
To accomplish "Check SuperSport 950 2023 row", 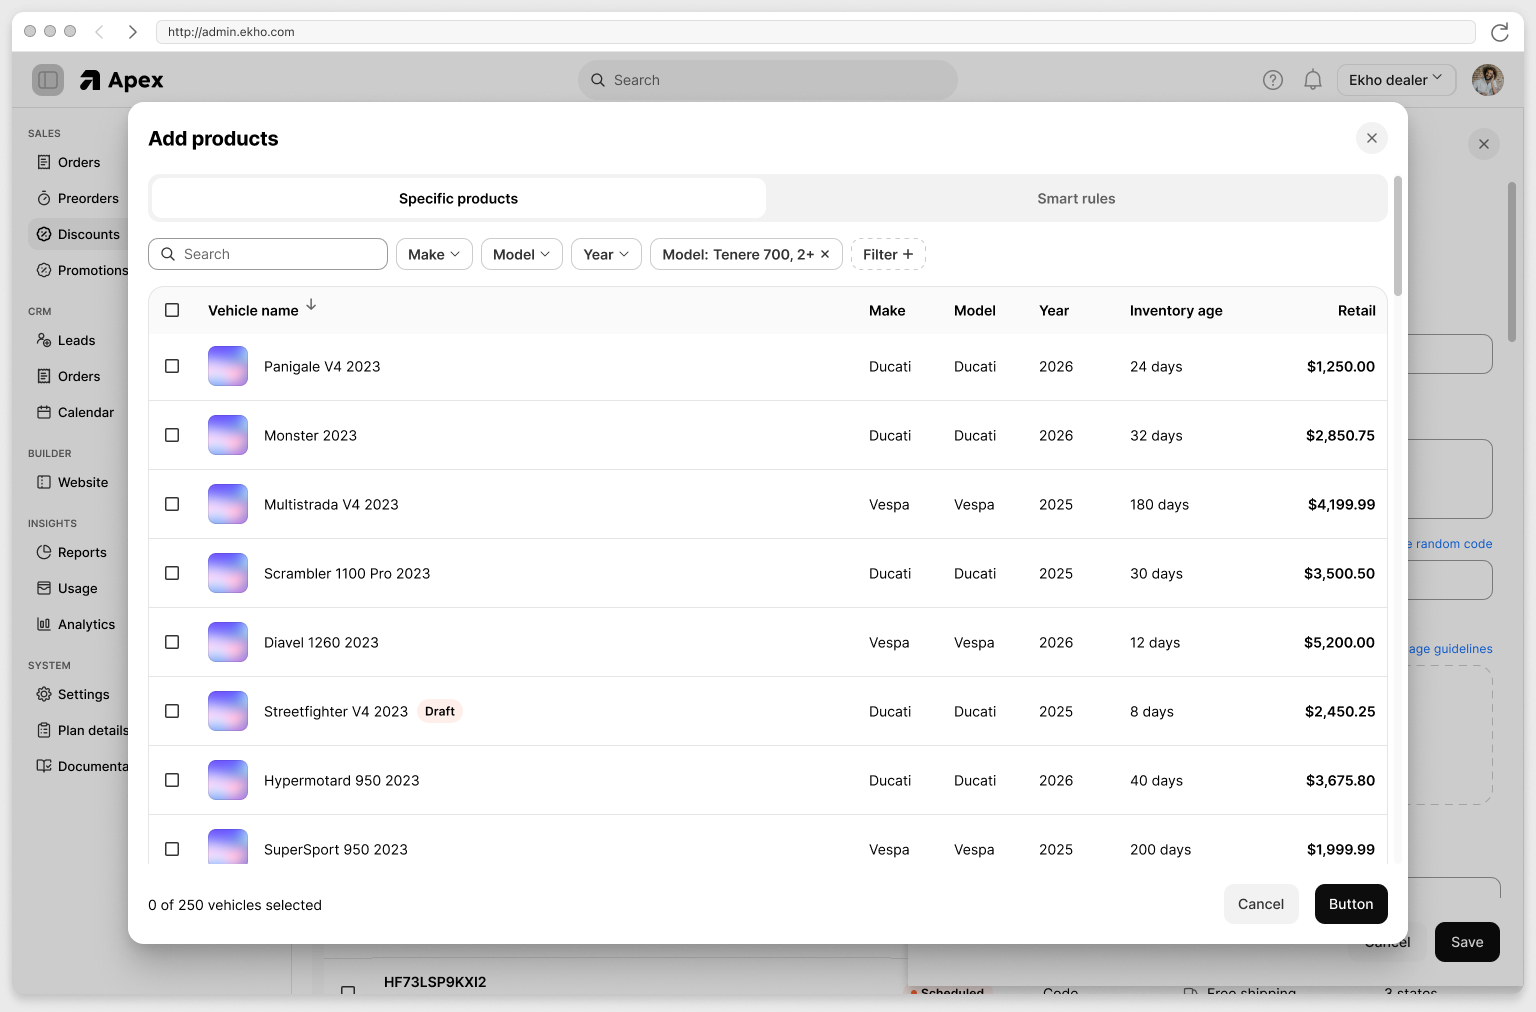I will [172, 849].
